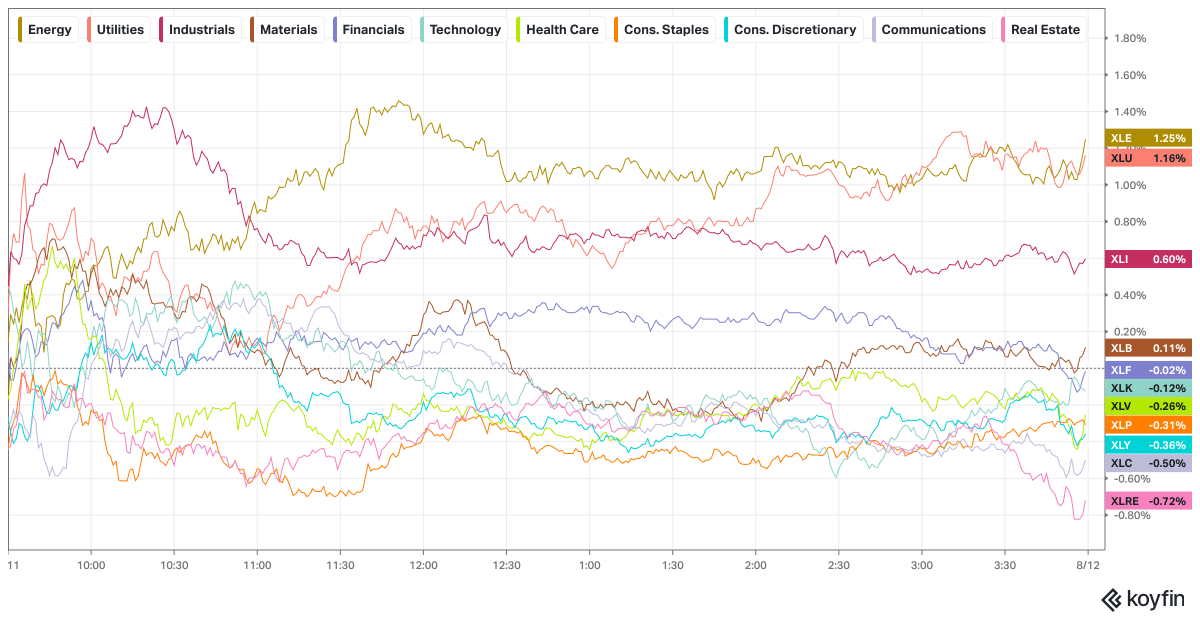Click the XLC -0.50% price label

(1148, 463)
